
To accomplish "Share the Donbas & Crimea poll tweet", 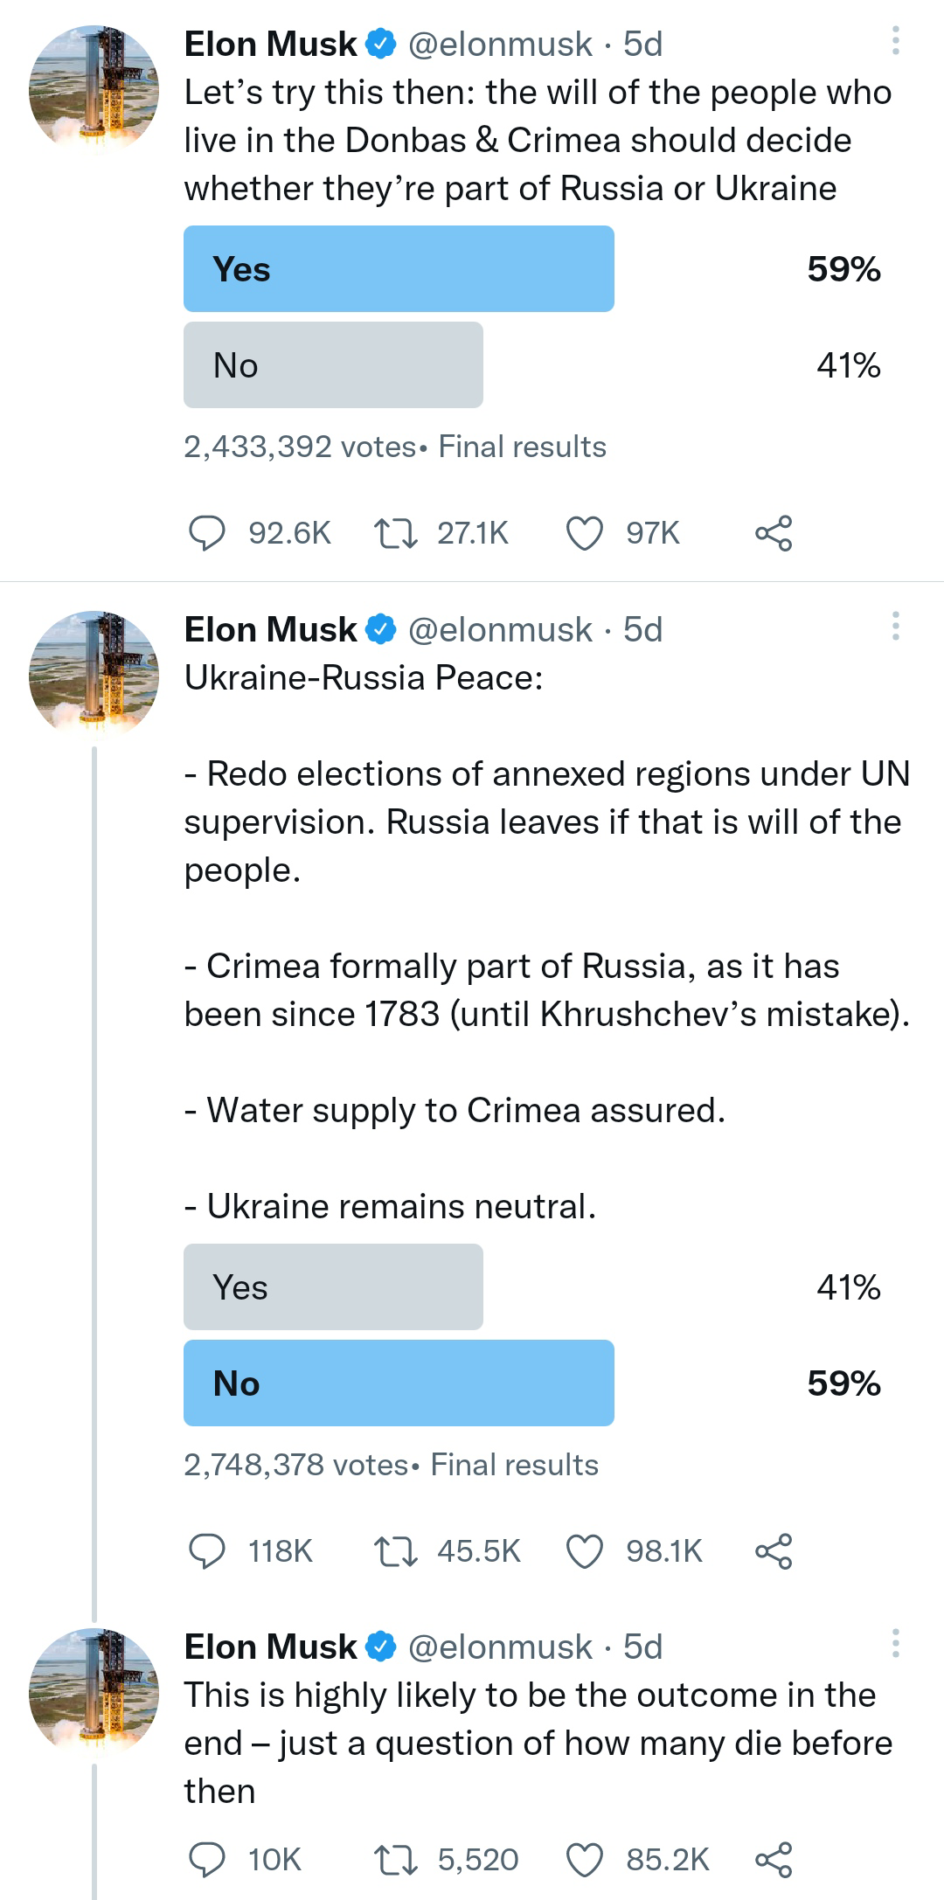I will 773,533.
